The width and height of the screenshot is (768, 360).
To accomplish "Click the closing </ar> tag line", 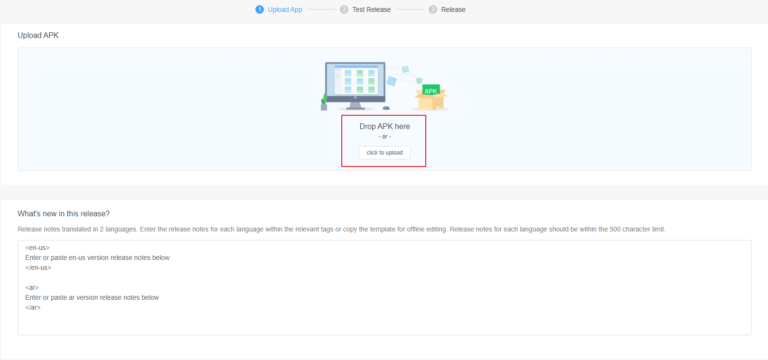I will [x=33, y=308].
